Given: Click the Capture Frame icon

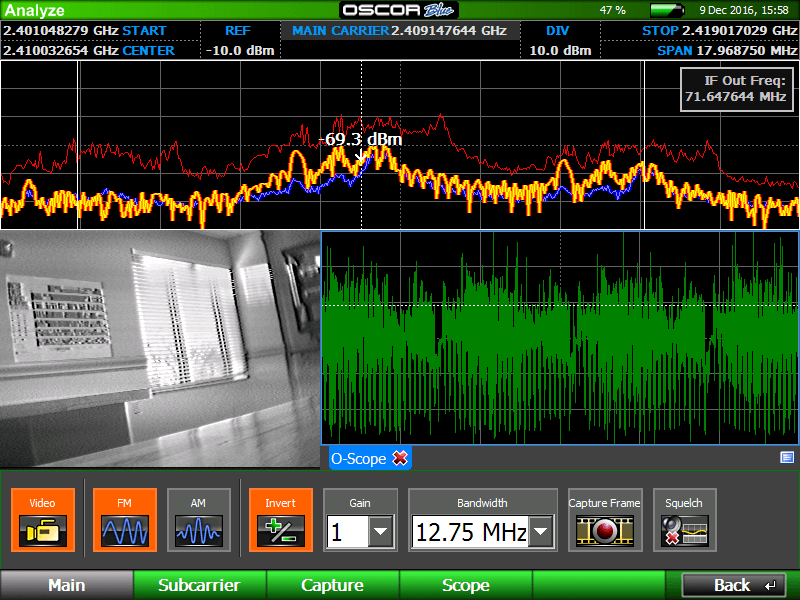Looking at the screenshot, I should (x=604, y=520).
